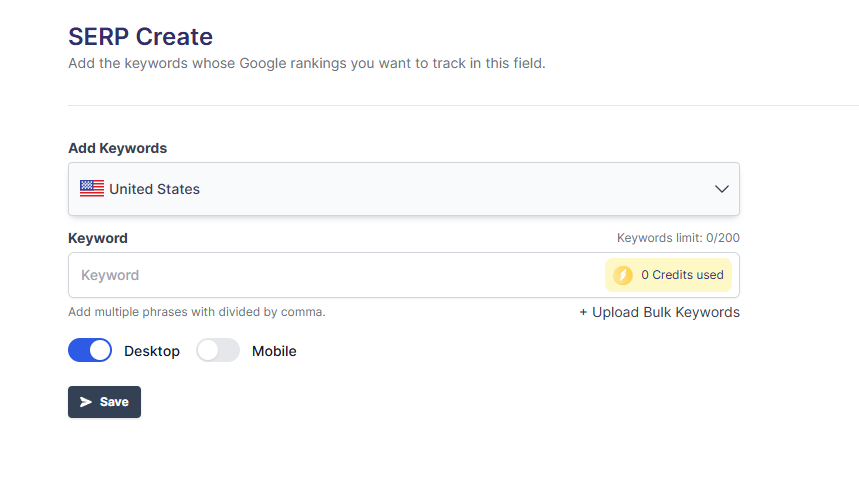Open the United States country dropdown
Image resolution: width=859 pixels, height=488 pixels.
403,189
